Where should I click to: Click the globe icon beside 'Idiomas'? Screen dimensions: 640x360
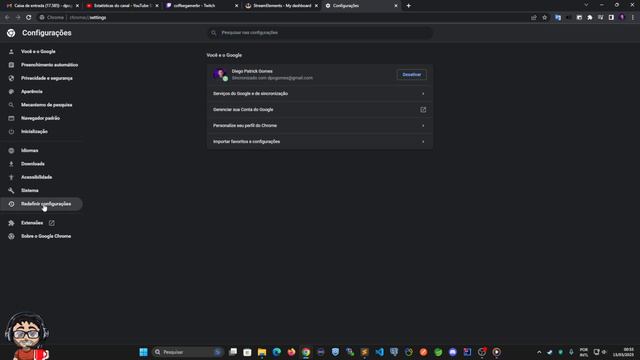11,151
